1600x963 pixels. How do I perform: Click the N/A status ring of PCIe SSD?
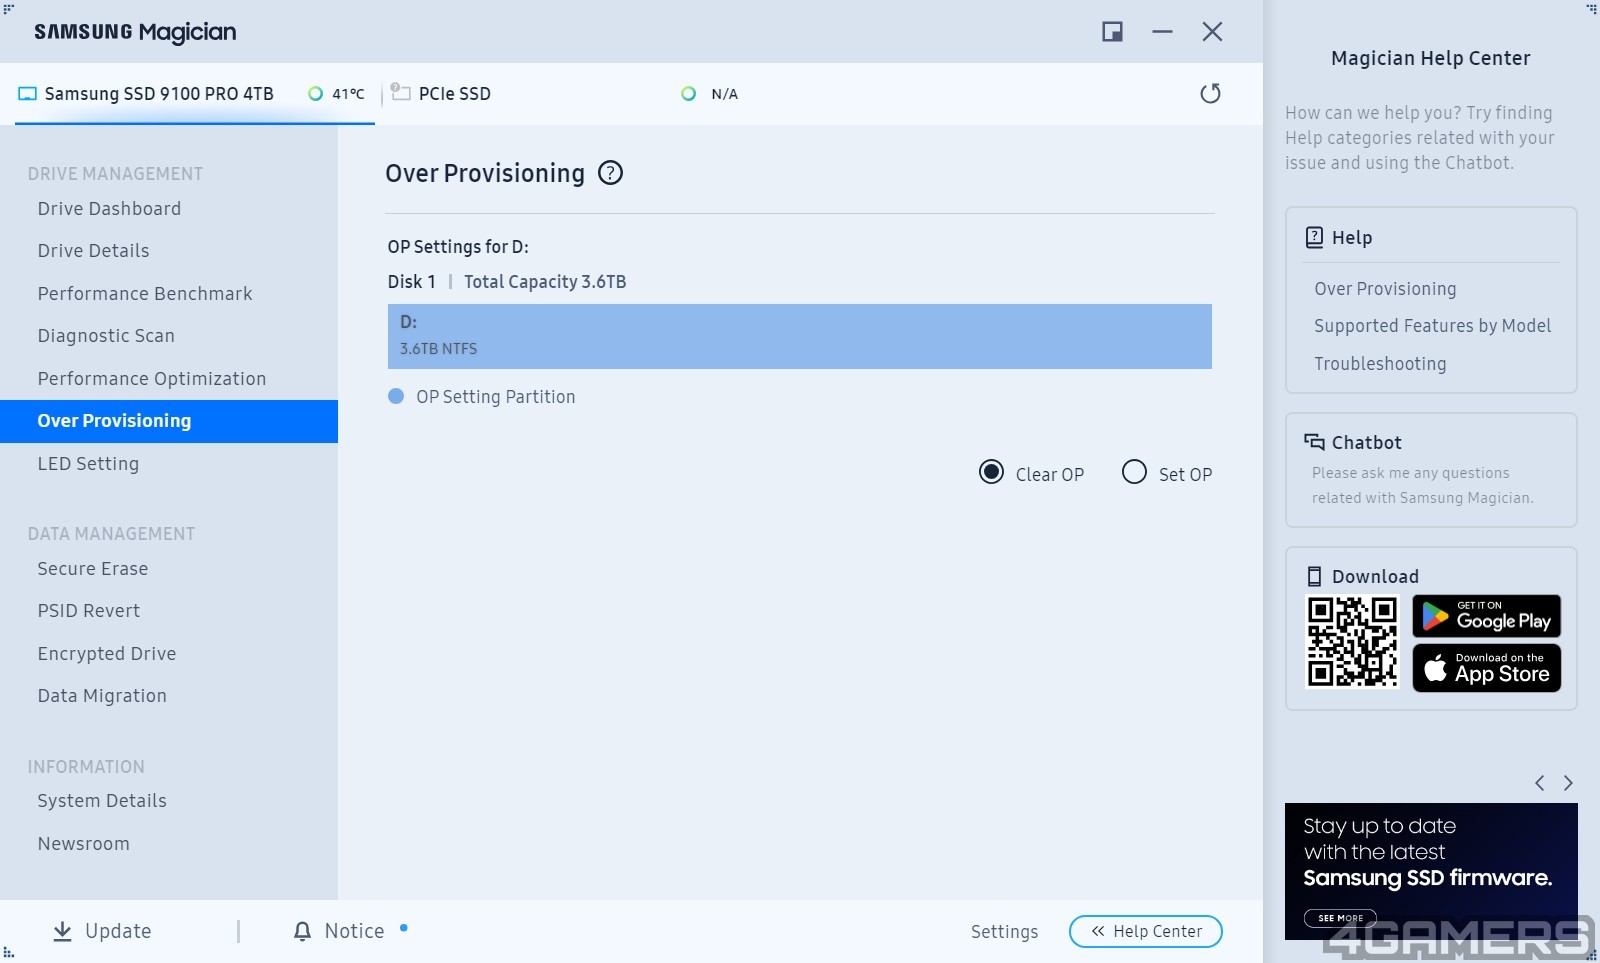[x=688, y=94]
